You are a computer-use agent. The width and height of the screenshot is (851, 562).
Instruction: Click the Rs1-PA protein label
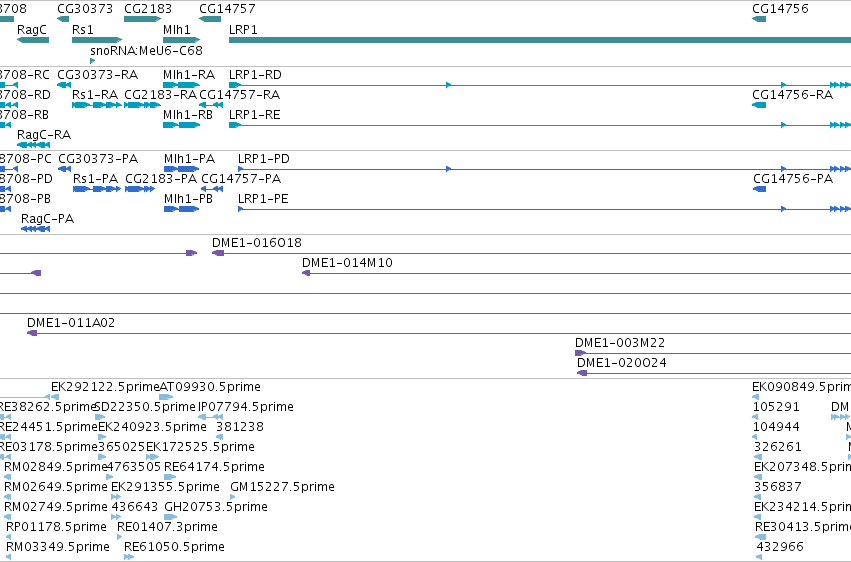[95, 178]
